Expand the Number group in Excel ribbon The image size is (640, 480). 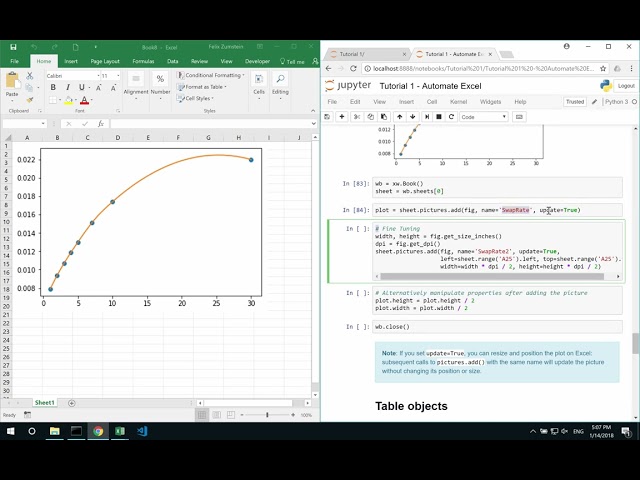(160, 87)
